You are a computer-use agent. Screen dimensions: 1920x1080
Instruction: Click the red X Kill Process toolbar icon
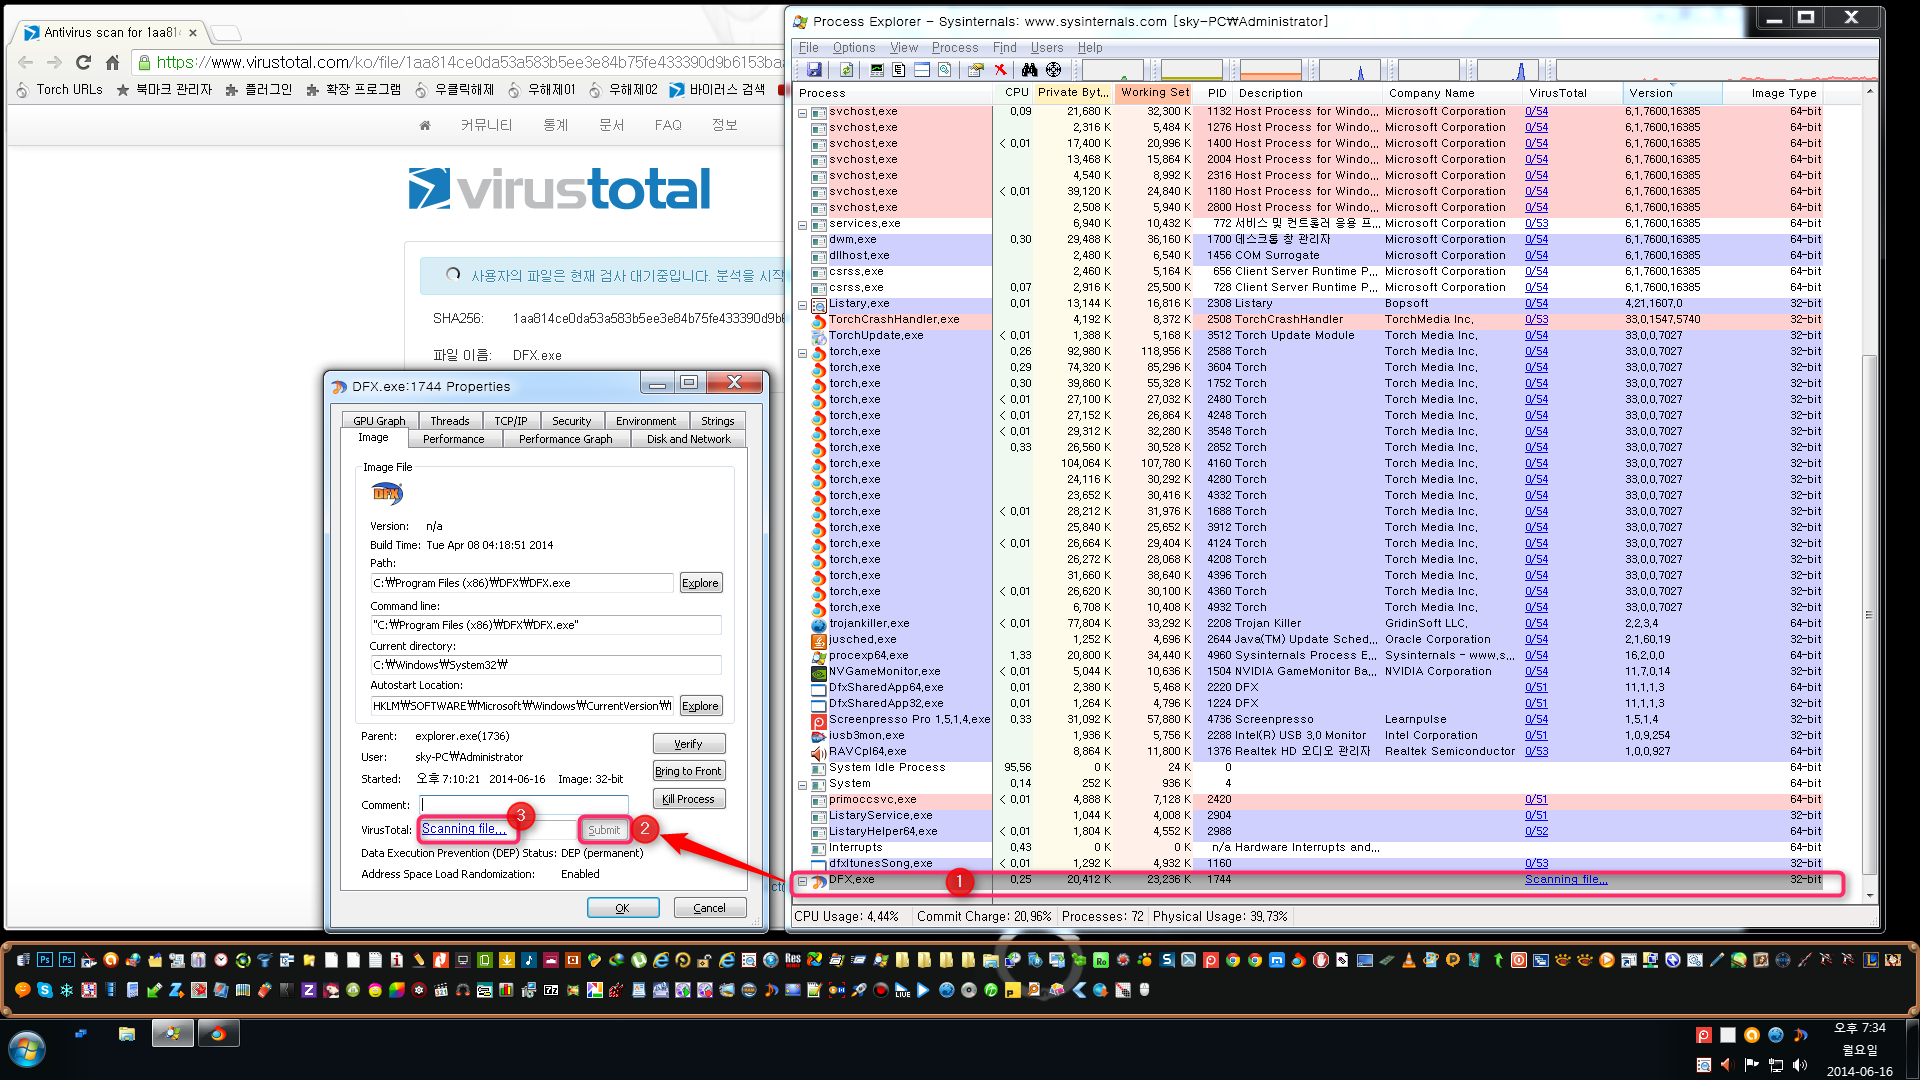tap(1000, 70)
